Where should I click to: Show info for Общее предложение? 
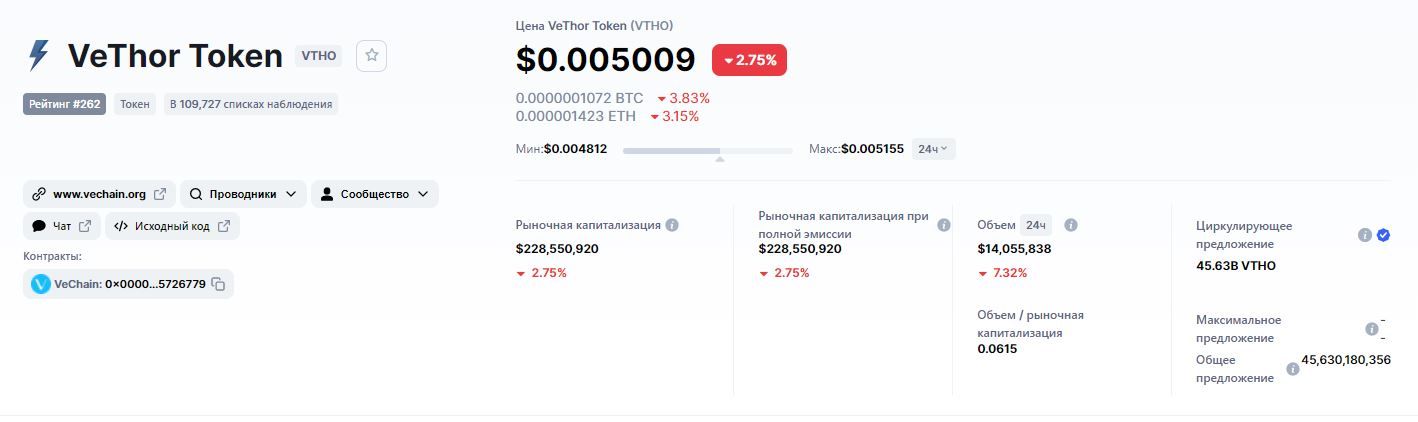(x=1292, y=369)
